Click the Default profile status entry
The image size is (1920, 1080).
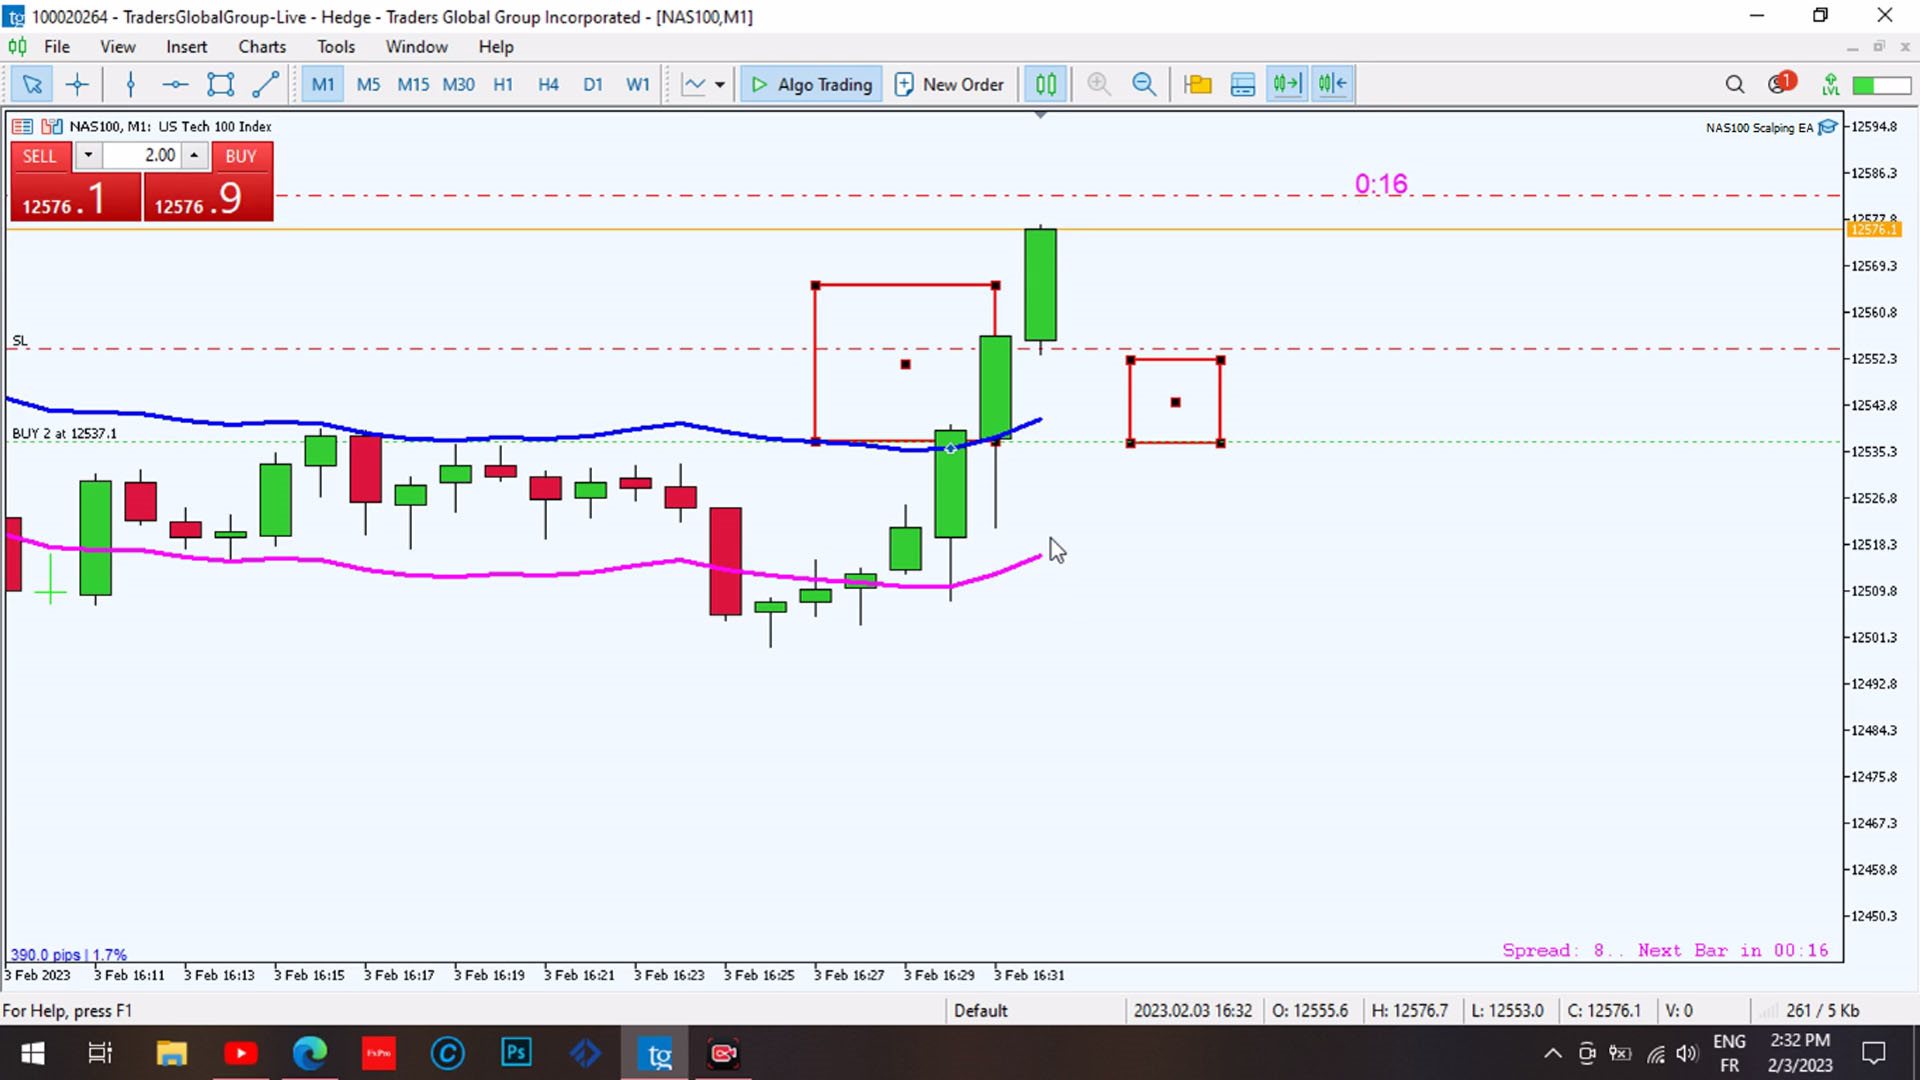point(980,1010)
